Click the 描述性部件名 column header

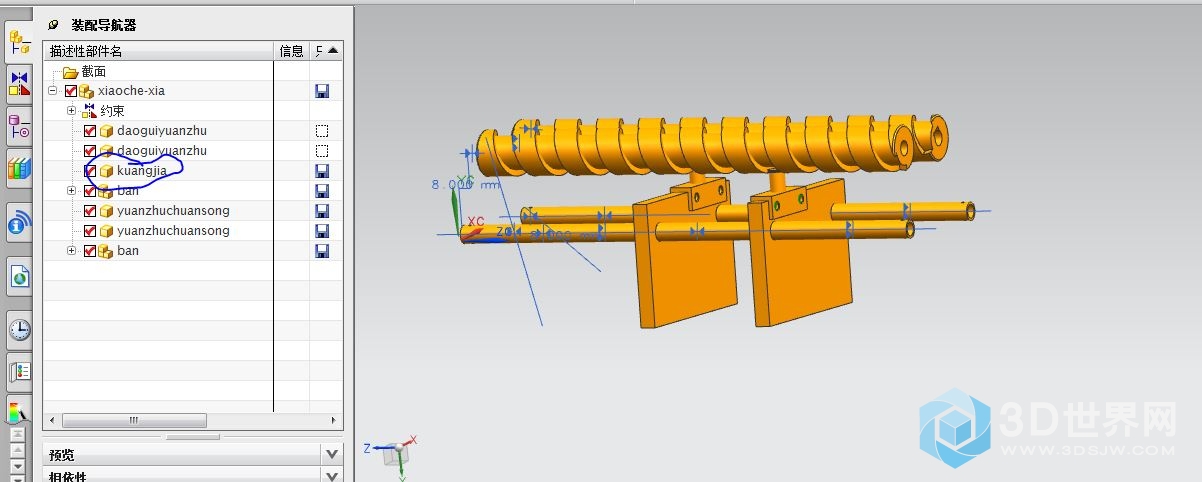[159, 51]
